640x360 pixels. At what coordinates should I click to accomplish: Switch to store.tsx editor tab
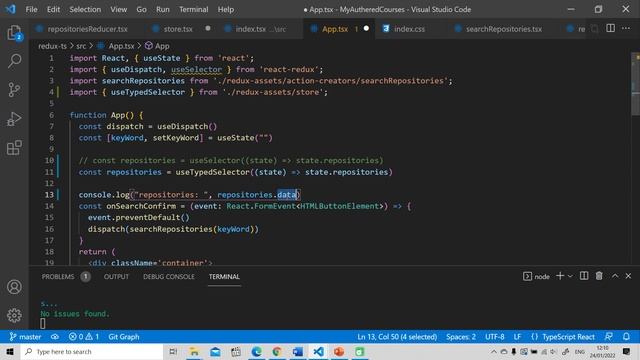tap(178, 29)
